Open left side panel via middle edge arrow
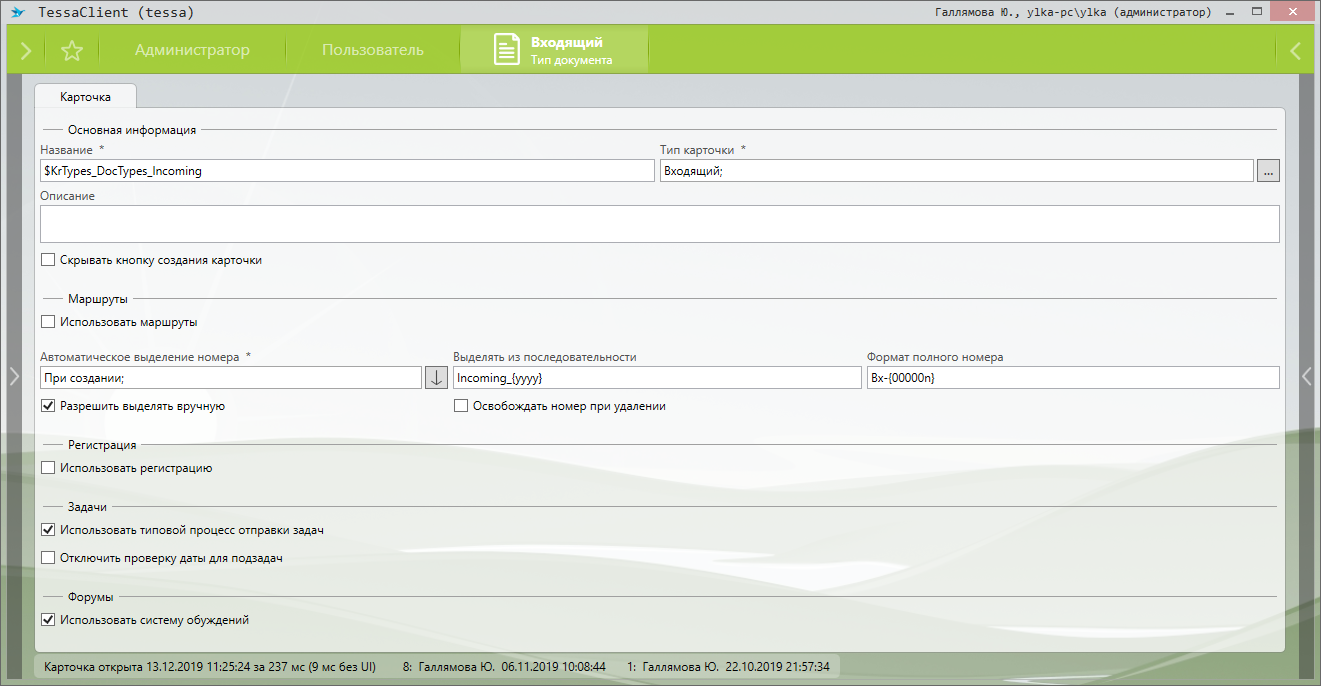The height and width of the screenshot is (686, 1321). point(13,376)
